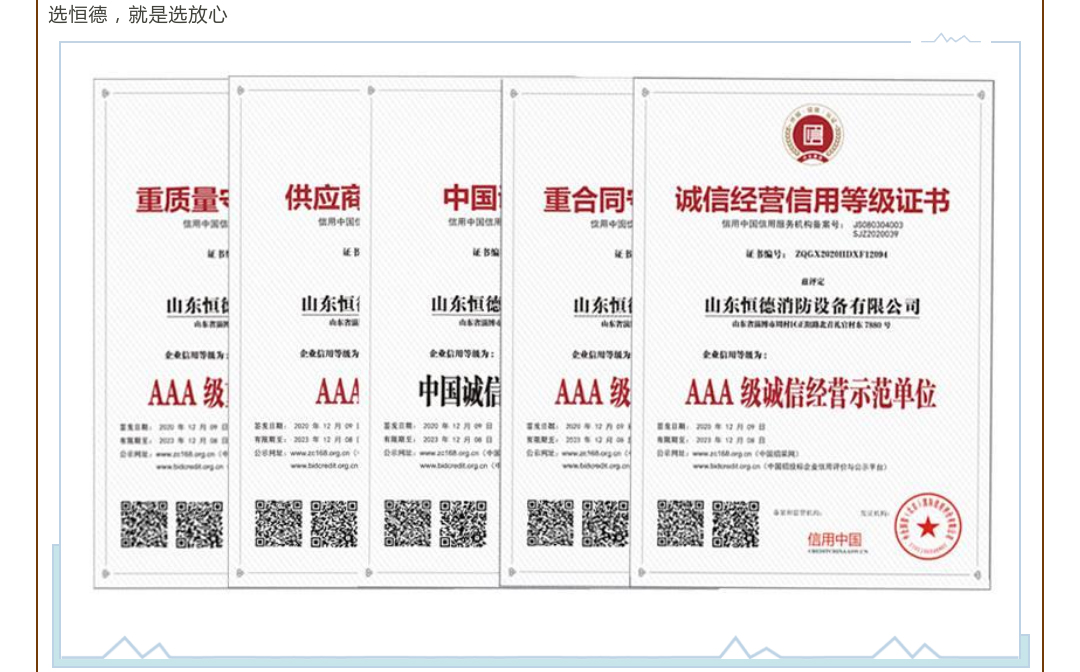1080x672 pixels.
Task: Click the 信用中国 logo
Action: click(834, 542)
